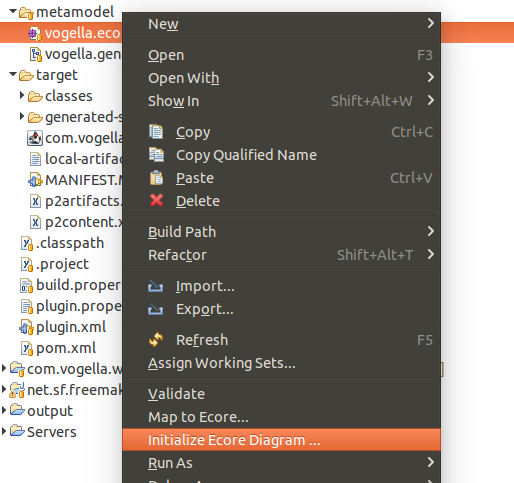Select Initialize Ecore Diagram menu entry
The image size is (514, 483).
281,440
